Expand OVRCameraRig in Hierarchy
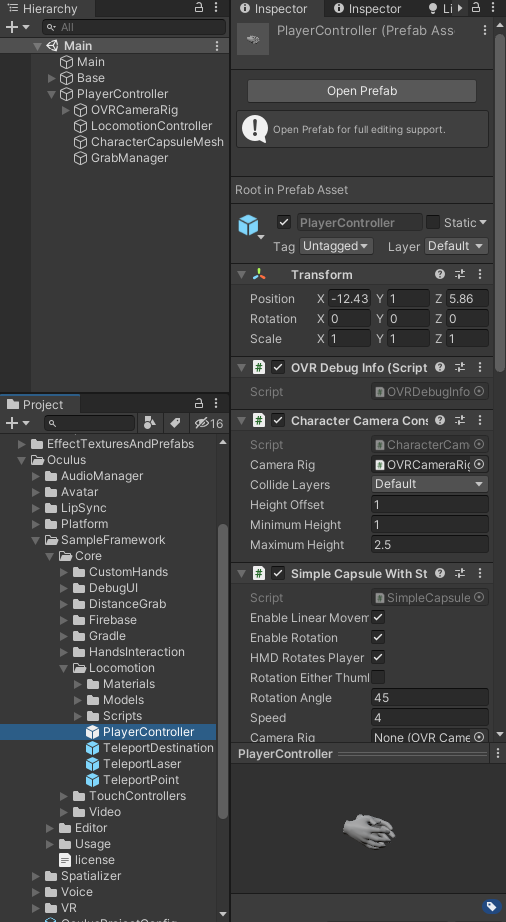506x922 pixels. (65, 110)
